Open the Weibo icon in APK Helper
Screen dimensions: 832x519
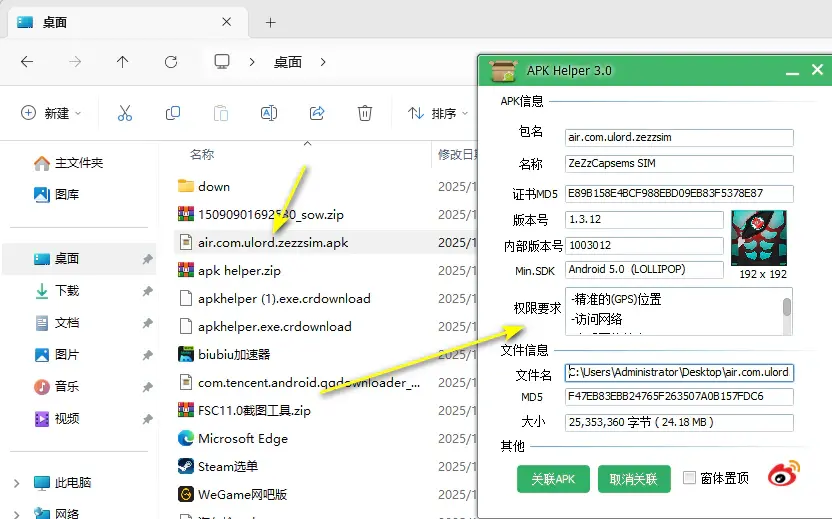[784, 473]
